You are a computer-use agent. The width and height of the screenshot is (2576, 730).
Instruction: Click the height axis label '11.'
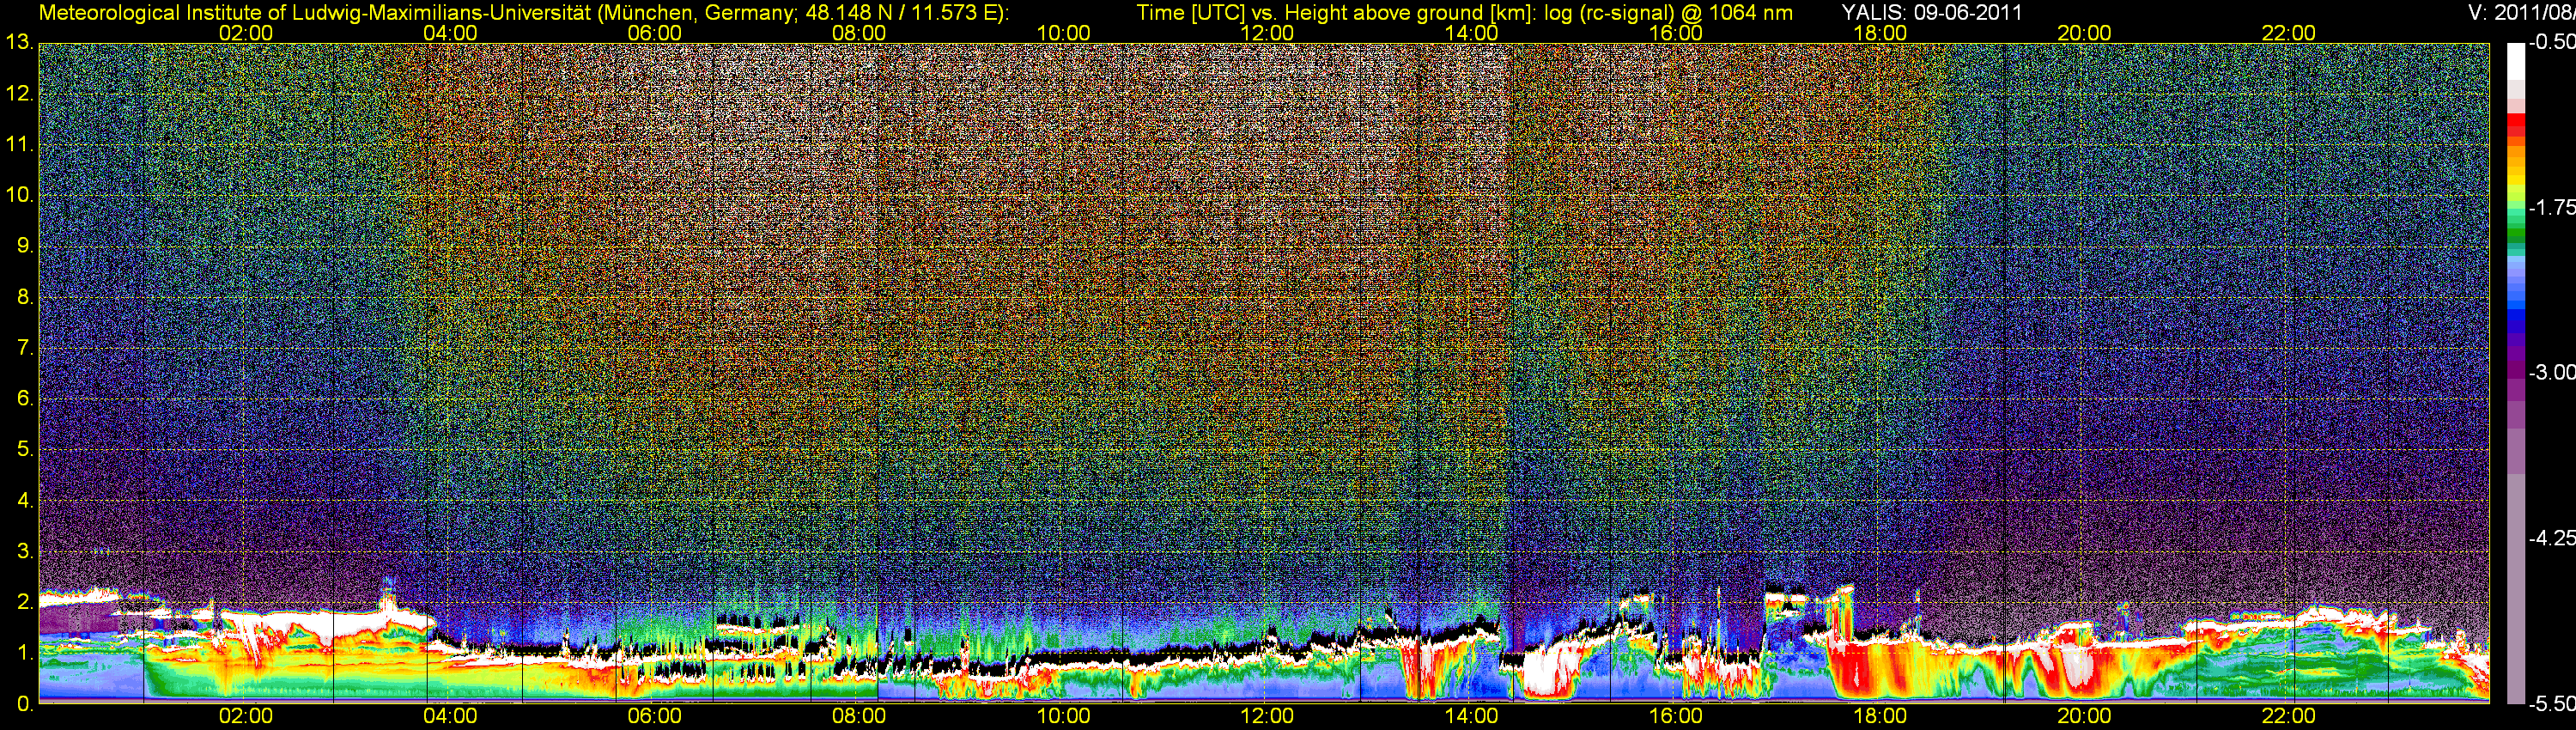coord(19,144)
